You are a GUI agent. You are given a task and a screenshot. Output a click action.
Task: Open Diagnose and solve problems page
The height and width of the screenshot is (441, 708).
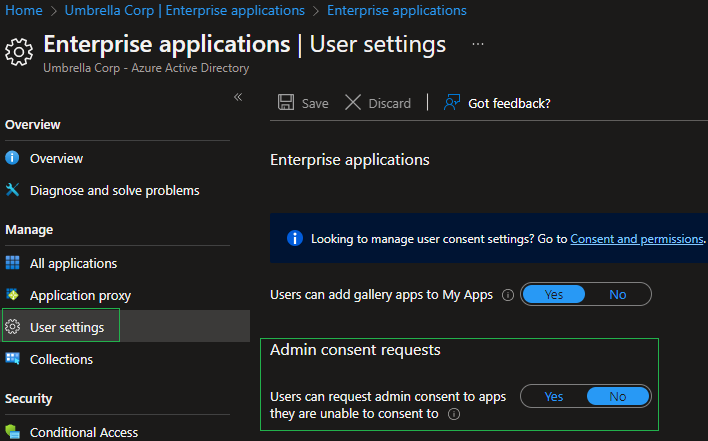[x=115, y=190]
